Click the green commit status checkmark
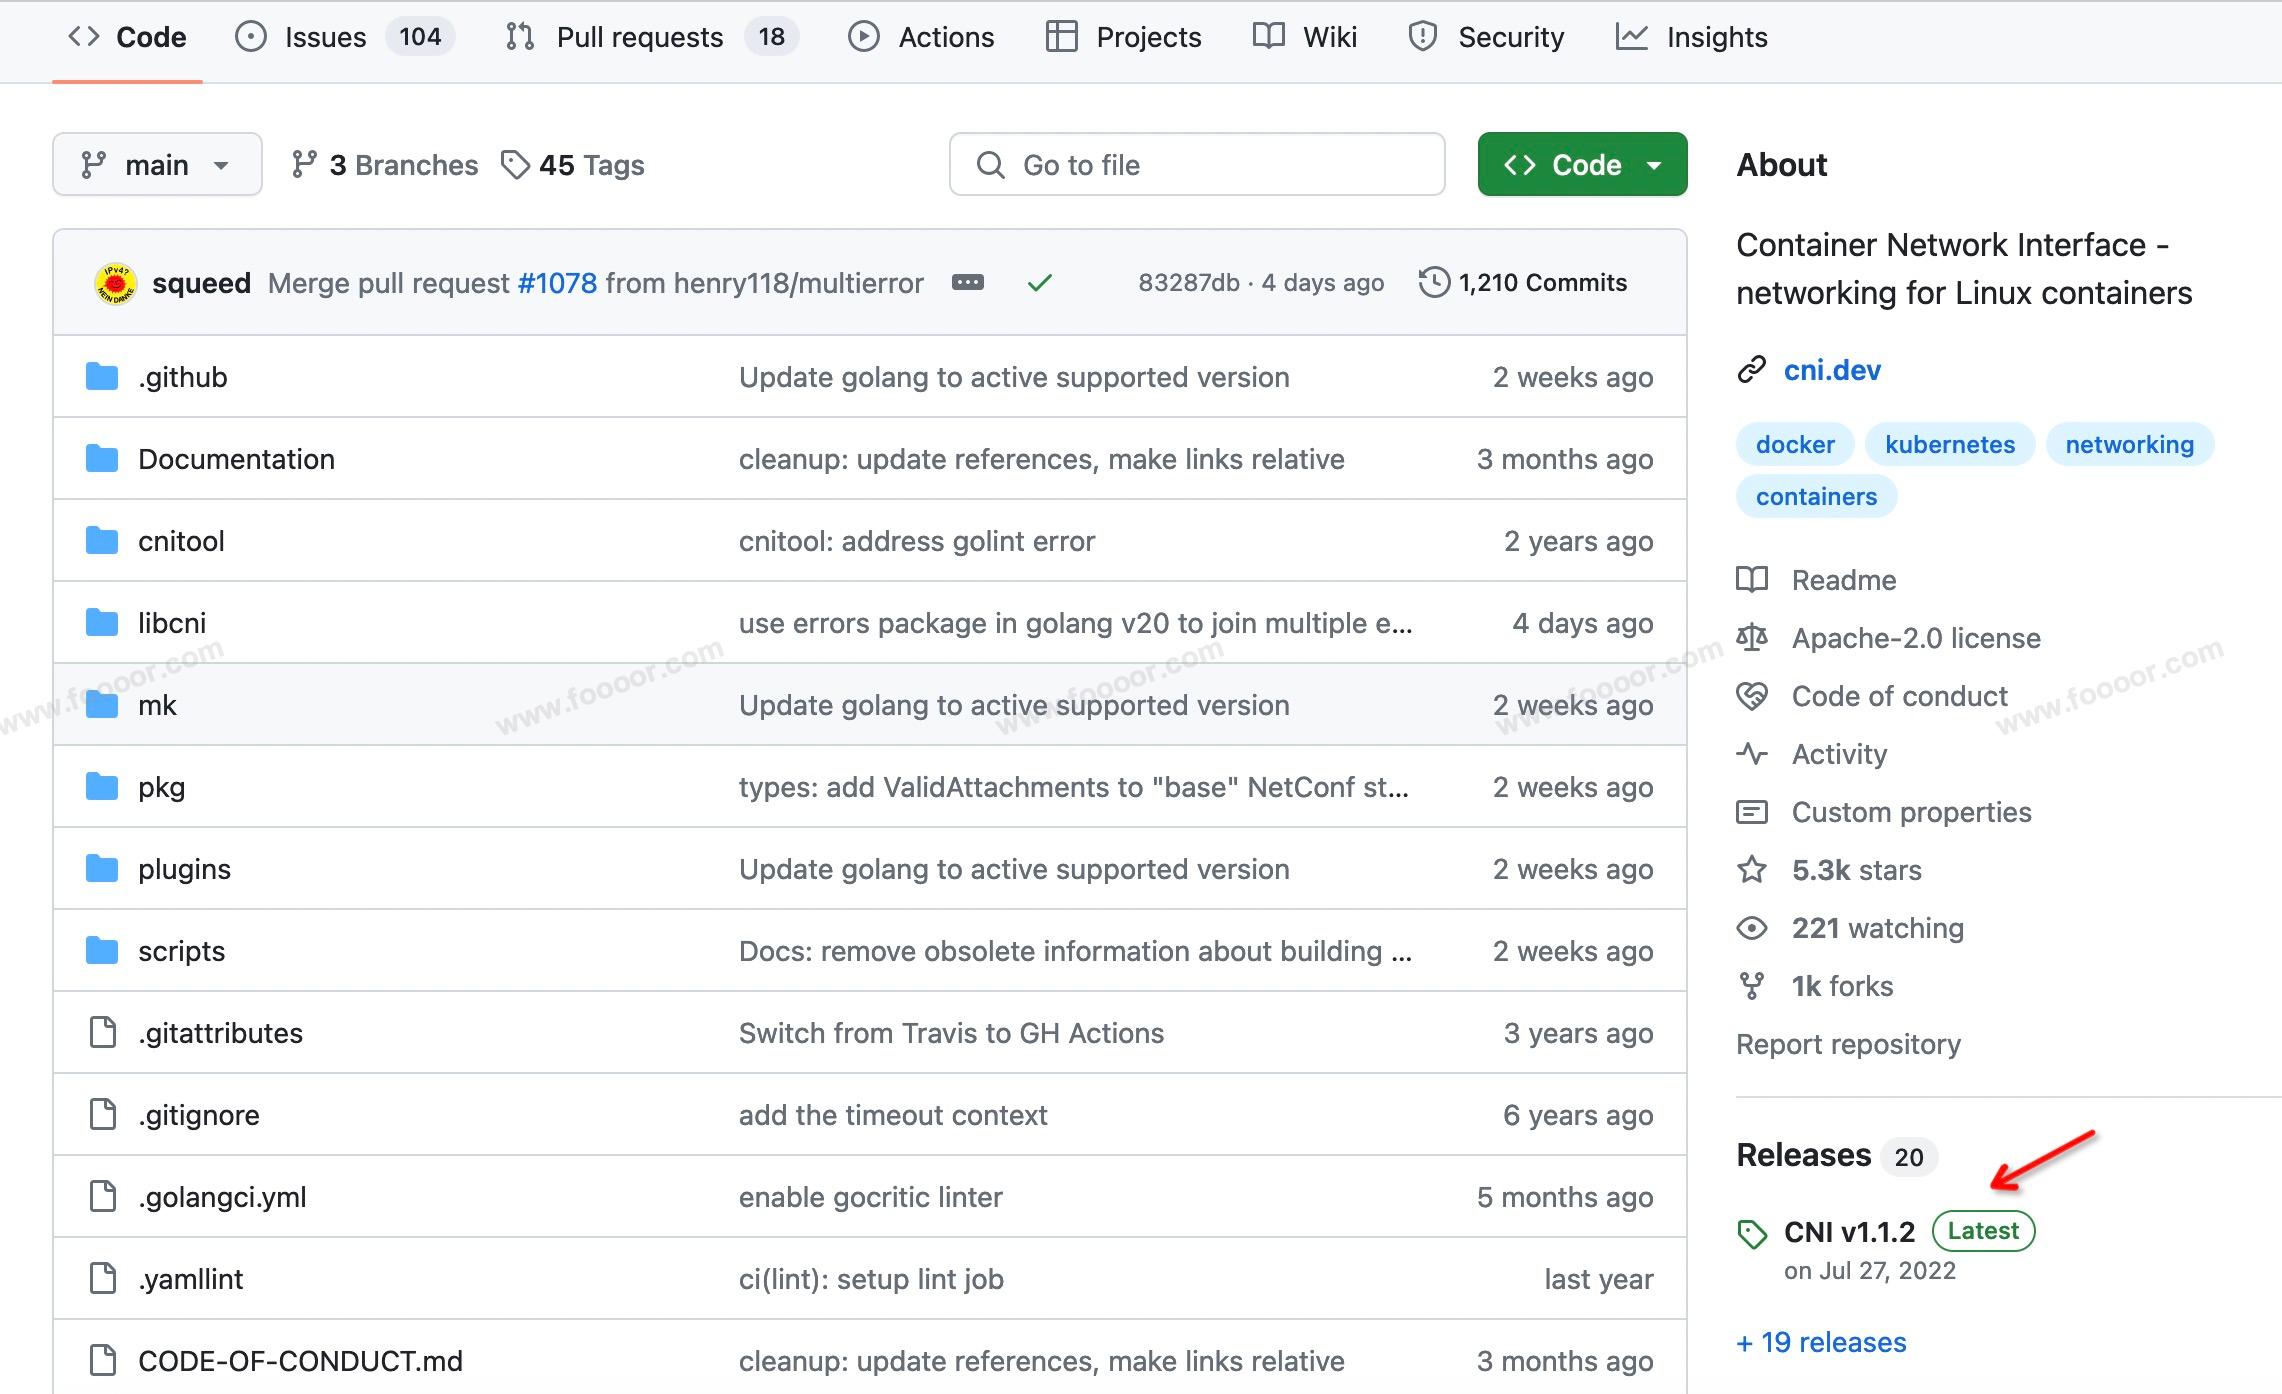This screenshot has height=1394, width=2282. [1039, 284]
